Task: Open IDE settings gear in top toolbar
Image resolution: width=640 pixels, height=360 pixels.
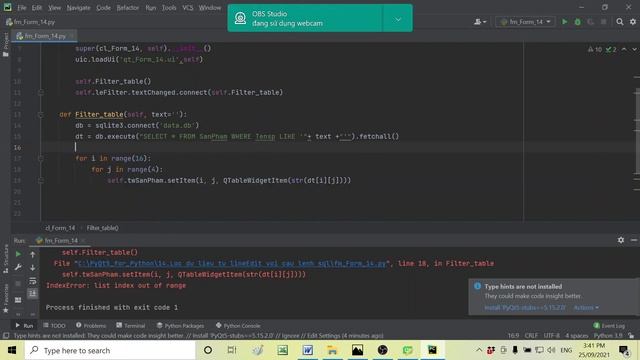Action: click(633, 22)
